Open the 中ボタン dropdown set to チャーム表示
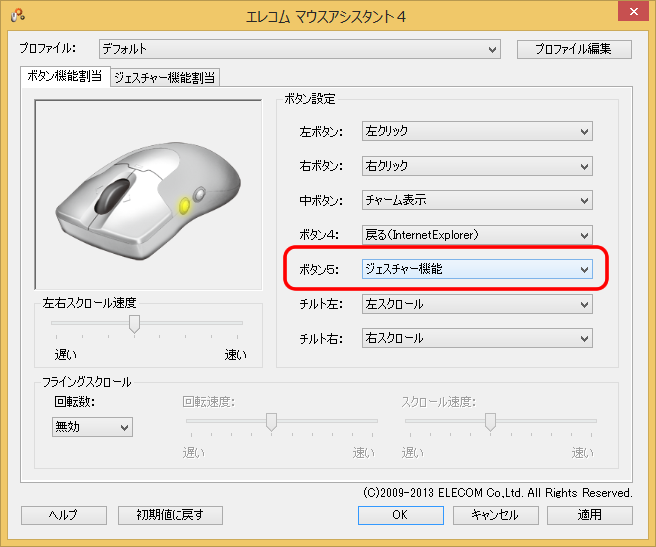Image resolution: width=656 pixels, height=547 pixels. coord(477,200)
